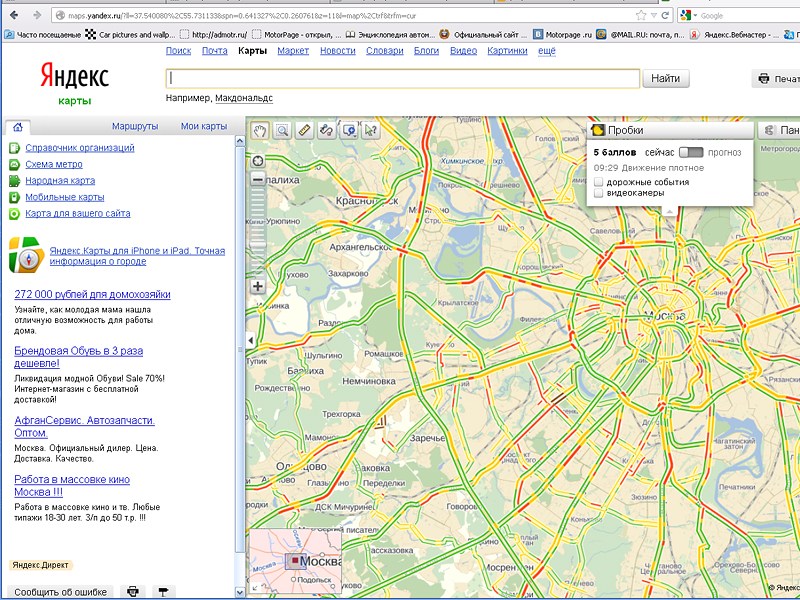Select the zoom-to-area magnifier tool
Screen dimensions: 800x600
[282, 131]
